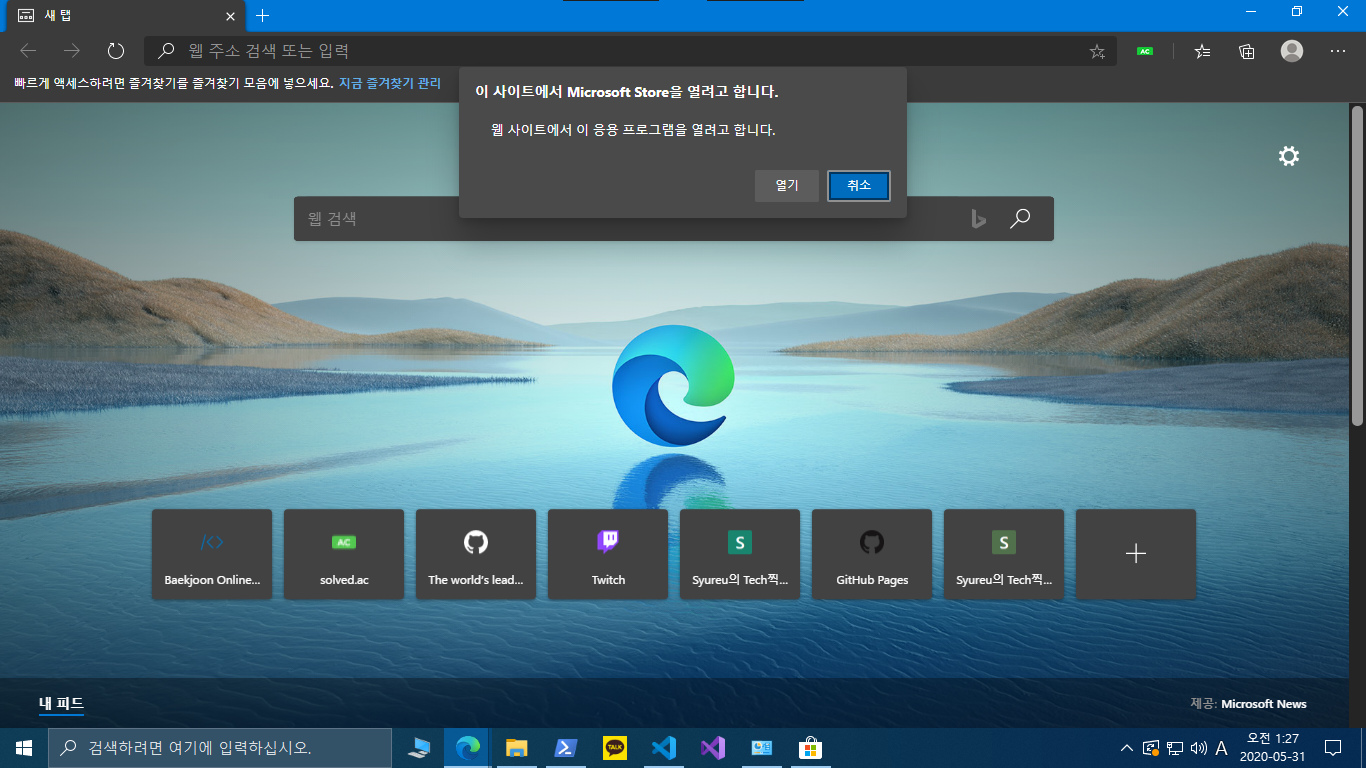Open Visual Studio from the taskbar
Image resolution: width=1366 pixels, height=768 pixels.
(x=712, y=747)
